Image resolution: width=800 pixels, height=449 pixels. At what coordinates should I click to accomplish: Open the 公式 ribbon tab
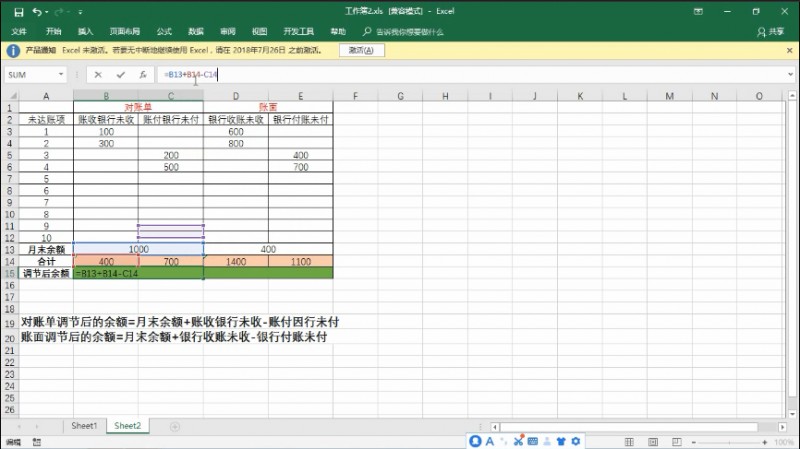164,32
